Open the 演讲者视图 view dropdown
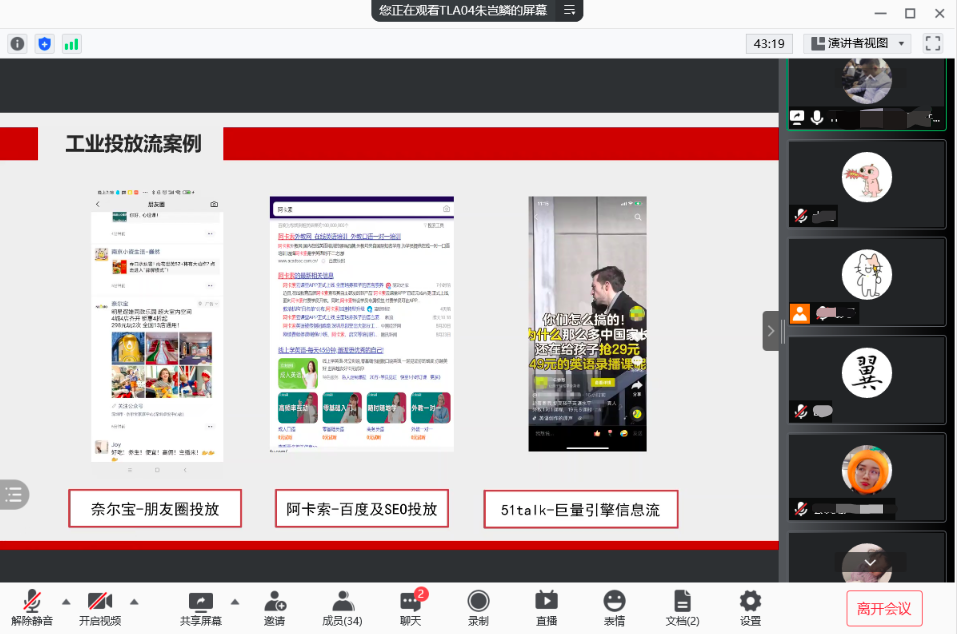The height and width of the screenshot is (634, 957). pos(857,43)
